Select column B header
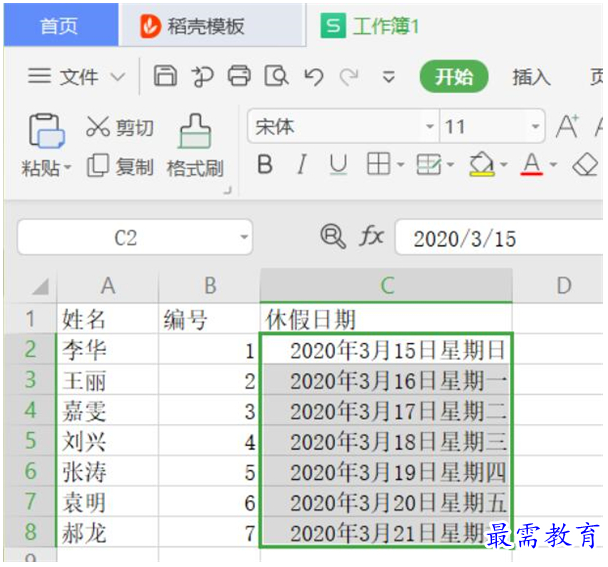 pos(209,286)
